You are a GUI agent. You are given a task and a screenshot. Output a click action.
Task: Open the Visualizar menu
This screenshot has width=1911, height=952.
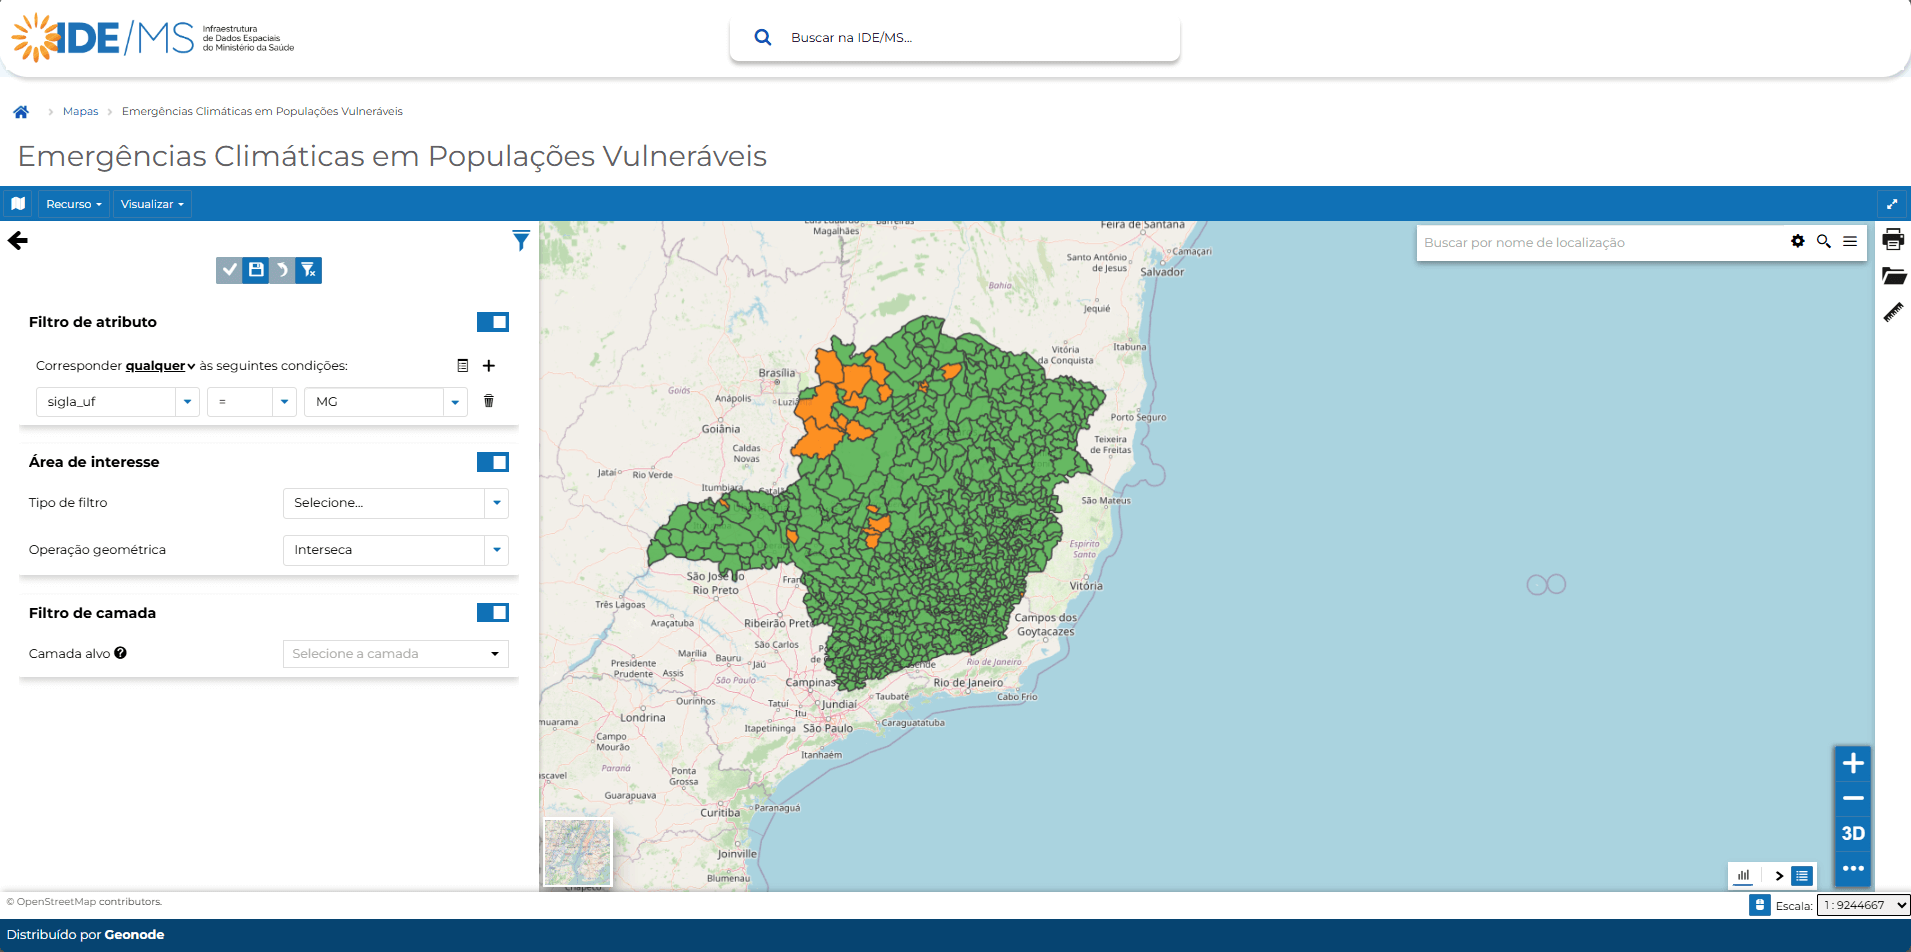coord(150,204)
